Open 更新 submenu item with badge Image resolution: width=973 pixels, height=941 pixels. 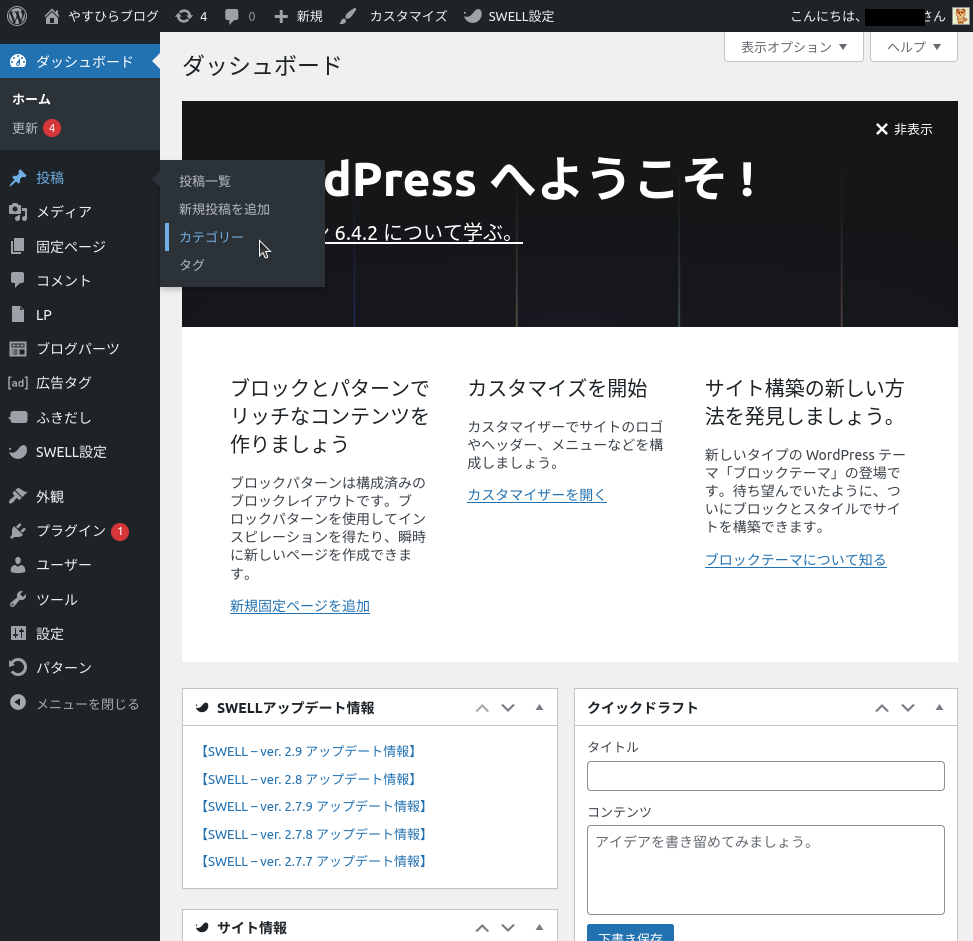[36, 128]
